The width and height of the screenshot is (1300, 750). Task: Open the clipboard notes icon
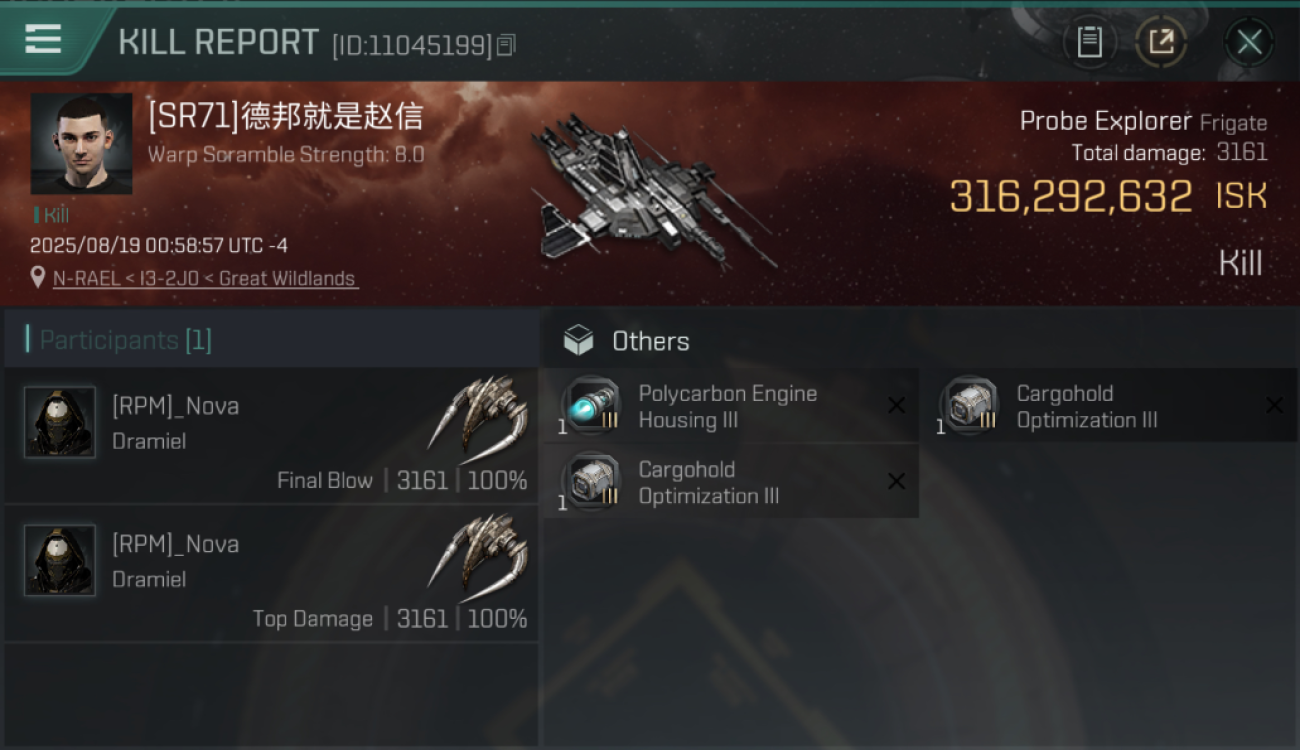[1090, 42]
